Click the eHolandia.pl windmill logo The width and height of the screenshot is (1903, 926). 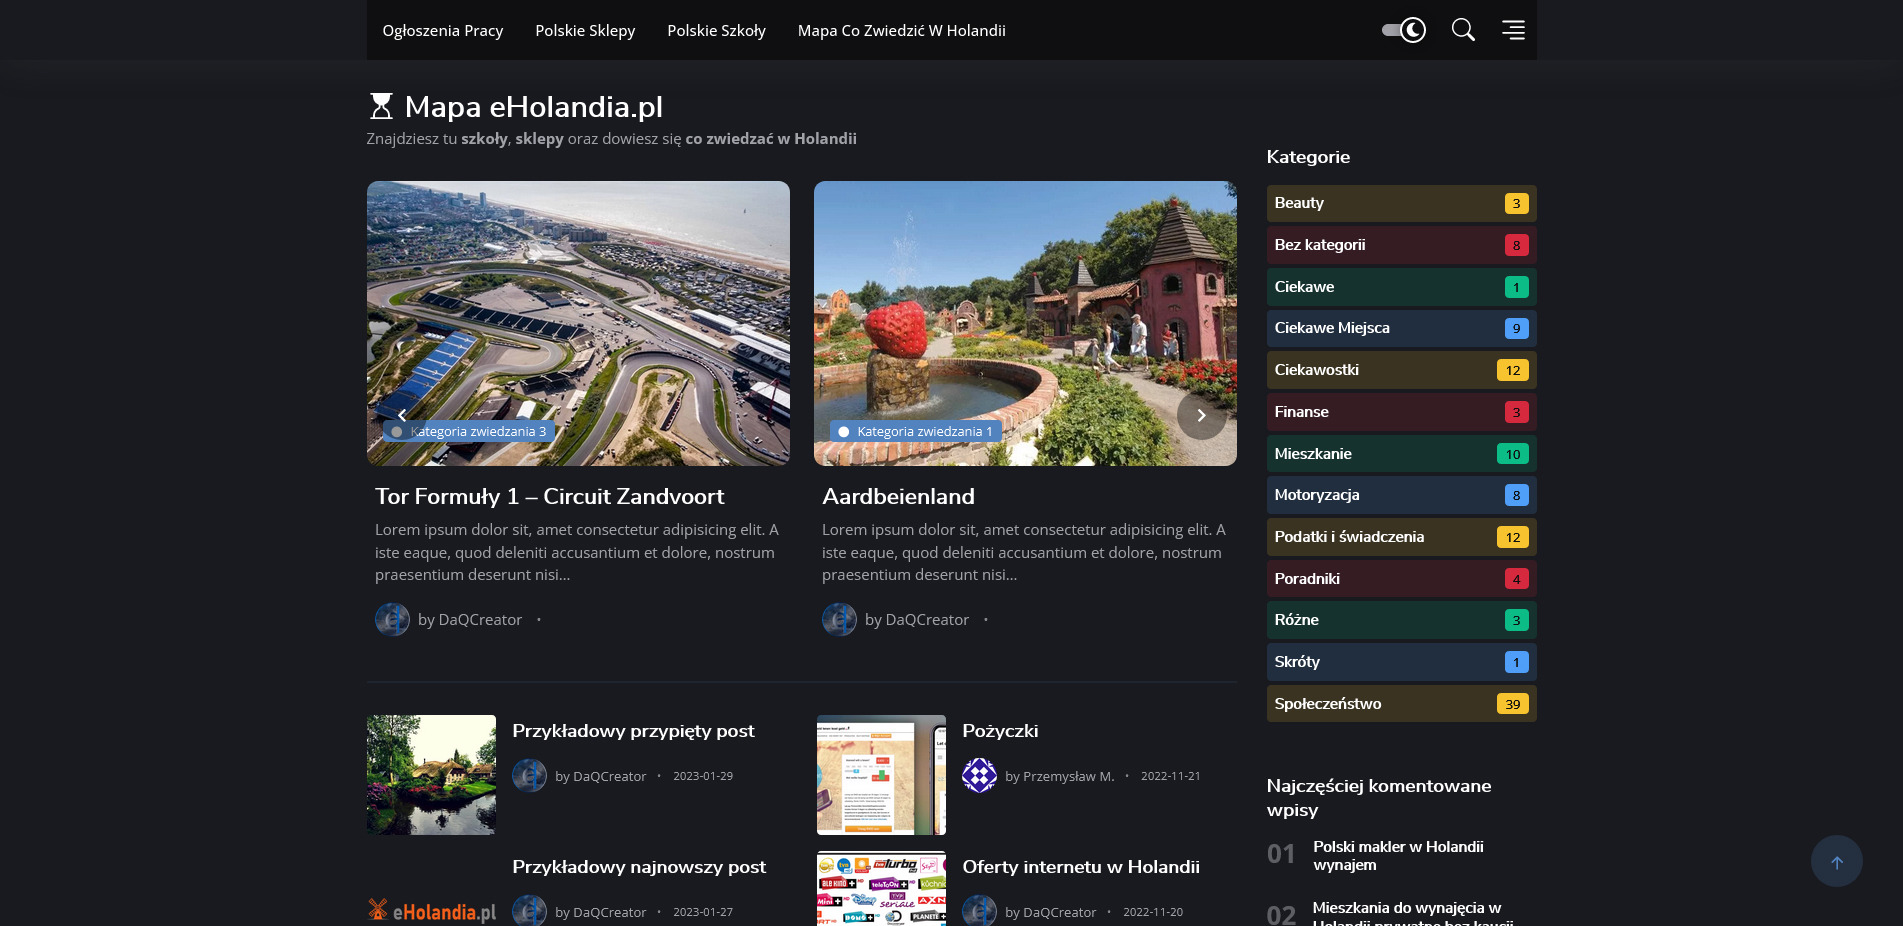point(431,910)
